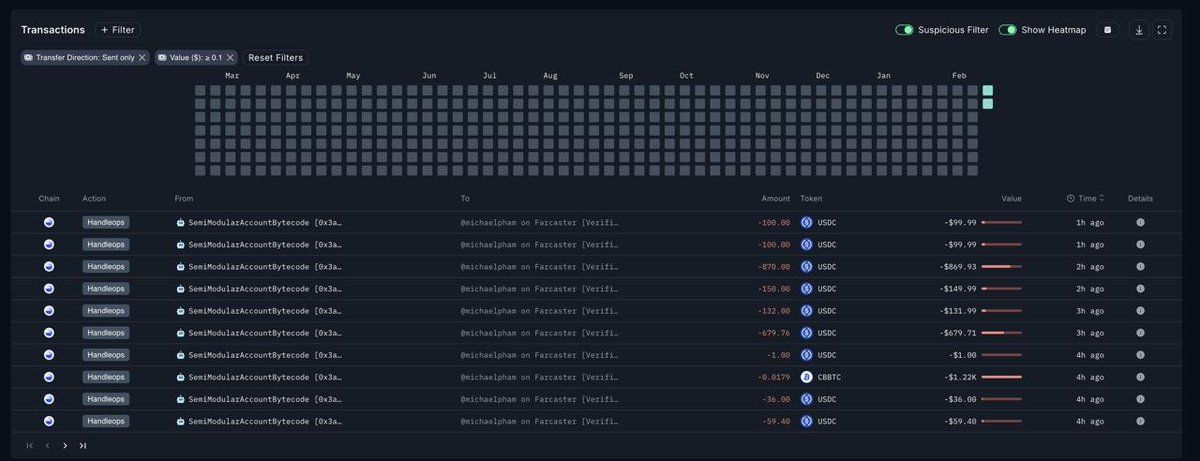This screenshot has width=1200, height=461.
Task: Open details icon for the CBBTC row
Action: (x=1140, y=377)
